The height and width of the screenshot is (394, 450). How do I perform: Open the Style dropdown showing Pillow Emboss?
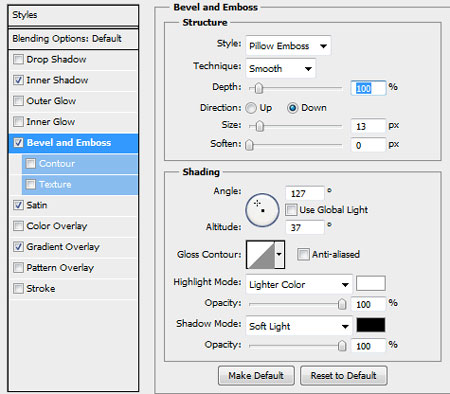(x=288, y=46)
